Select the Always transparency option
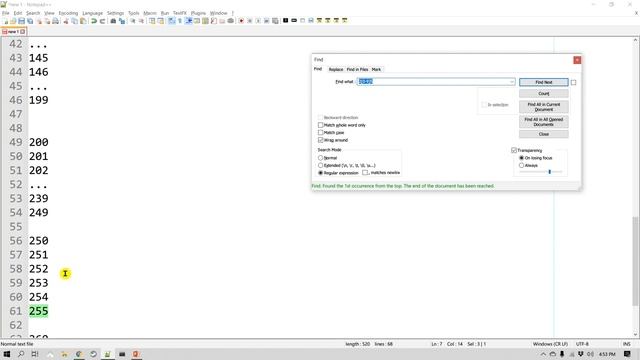The width and height of the screenshot is (640, 360). 521,165
